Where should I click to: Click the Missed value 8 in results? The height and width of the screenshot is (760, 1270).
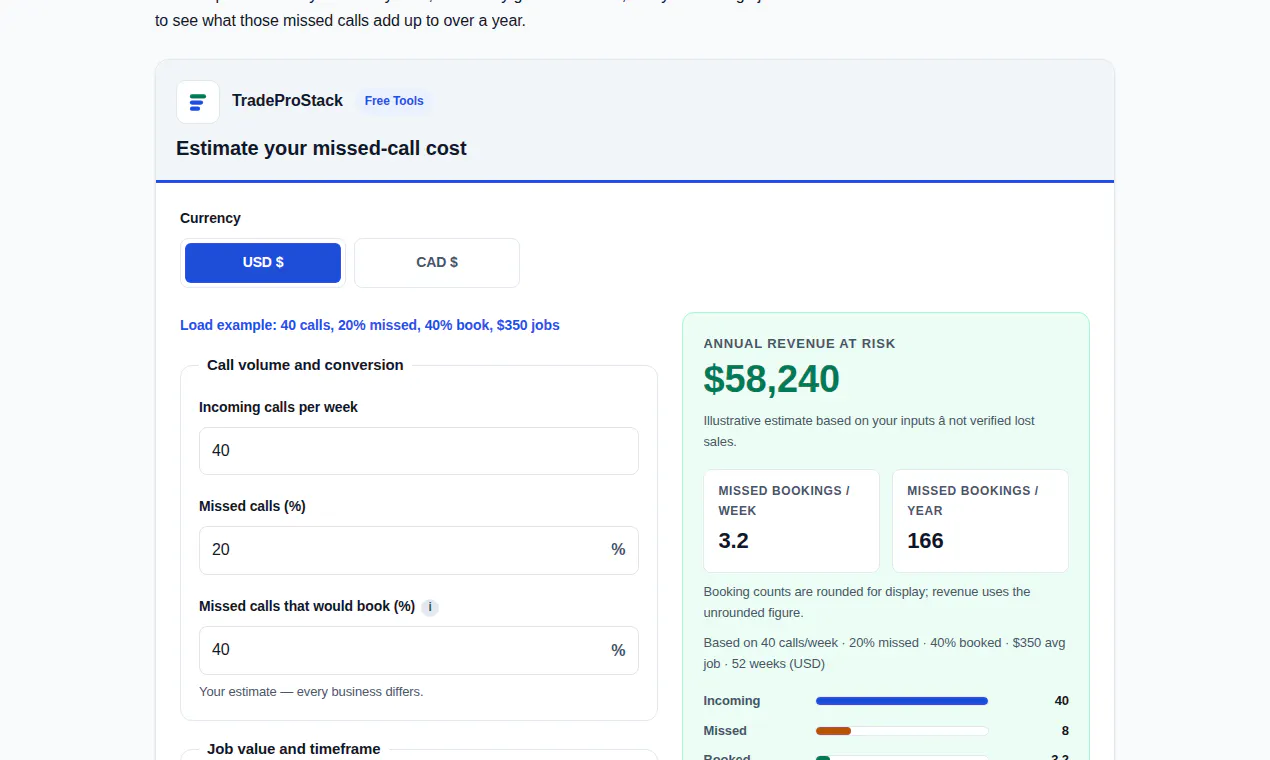(1065, 731)
